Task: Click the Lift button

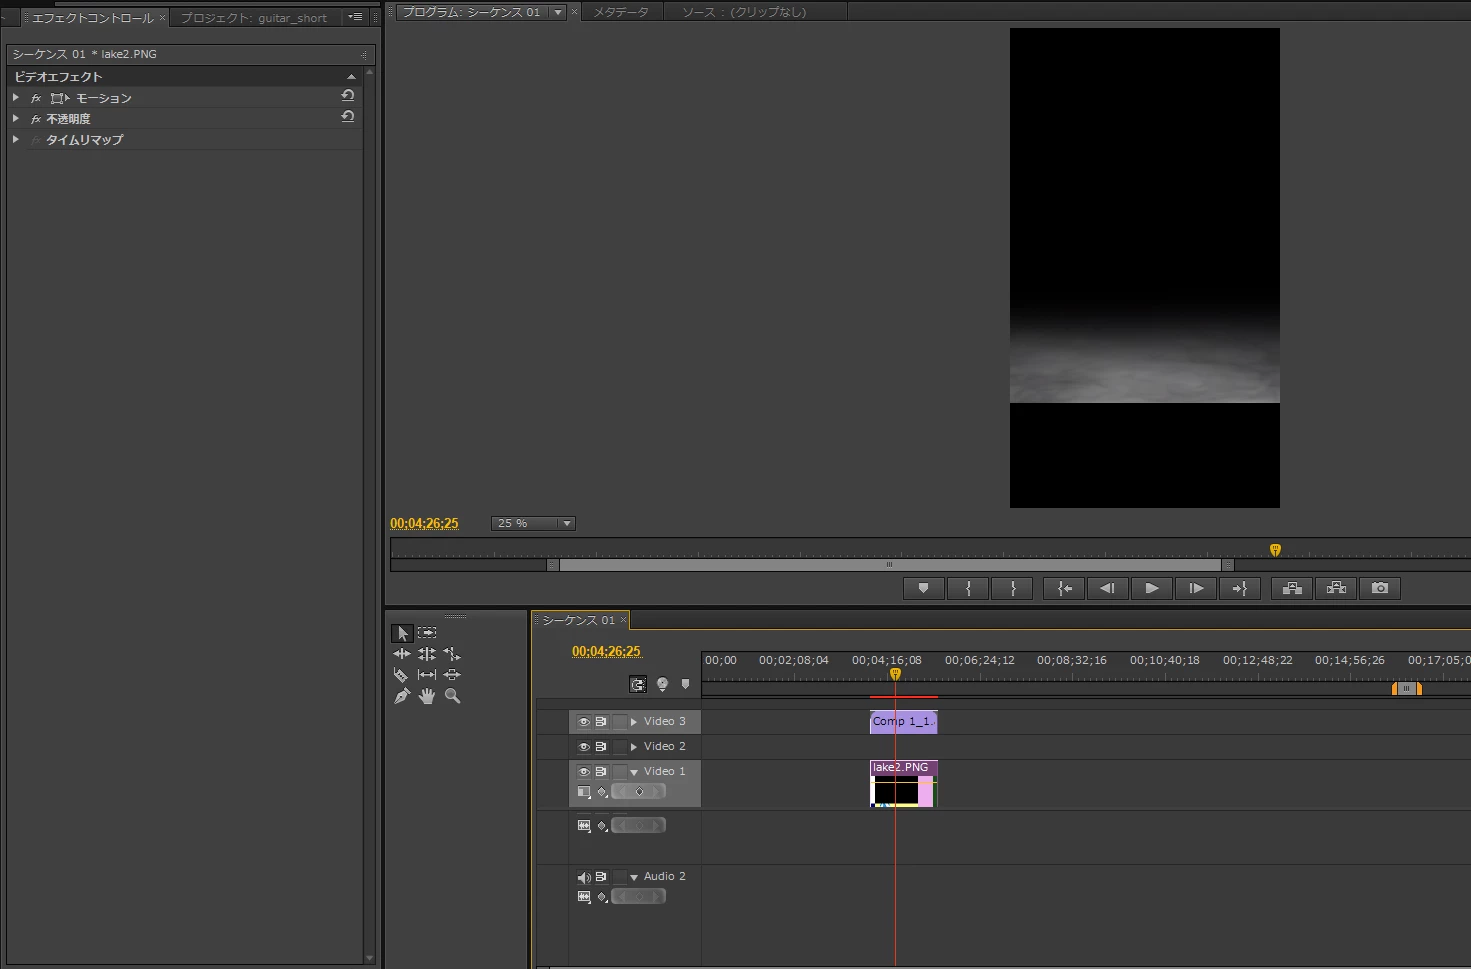Action: pos(1292,589)
